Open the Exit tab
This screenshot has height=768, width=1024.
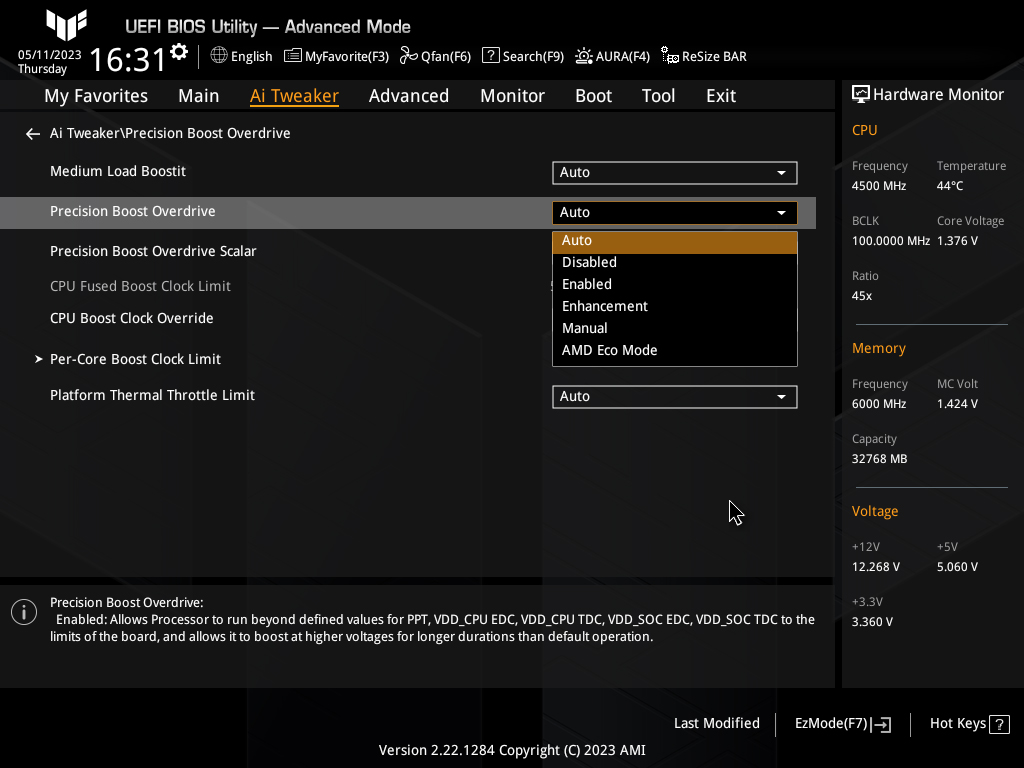tap(721, 95)
